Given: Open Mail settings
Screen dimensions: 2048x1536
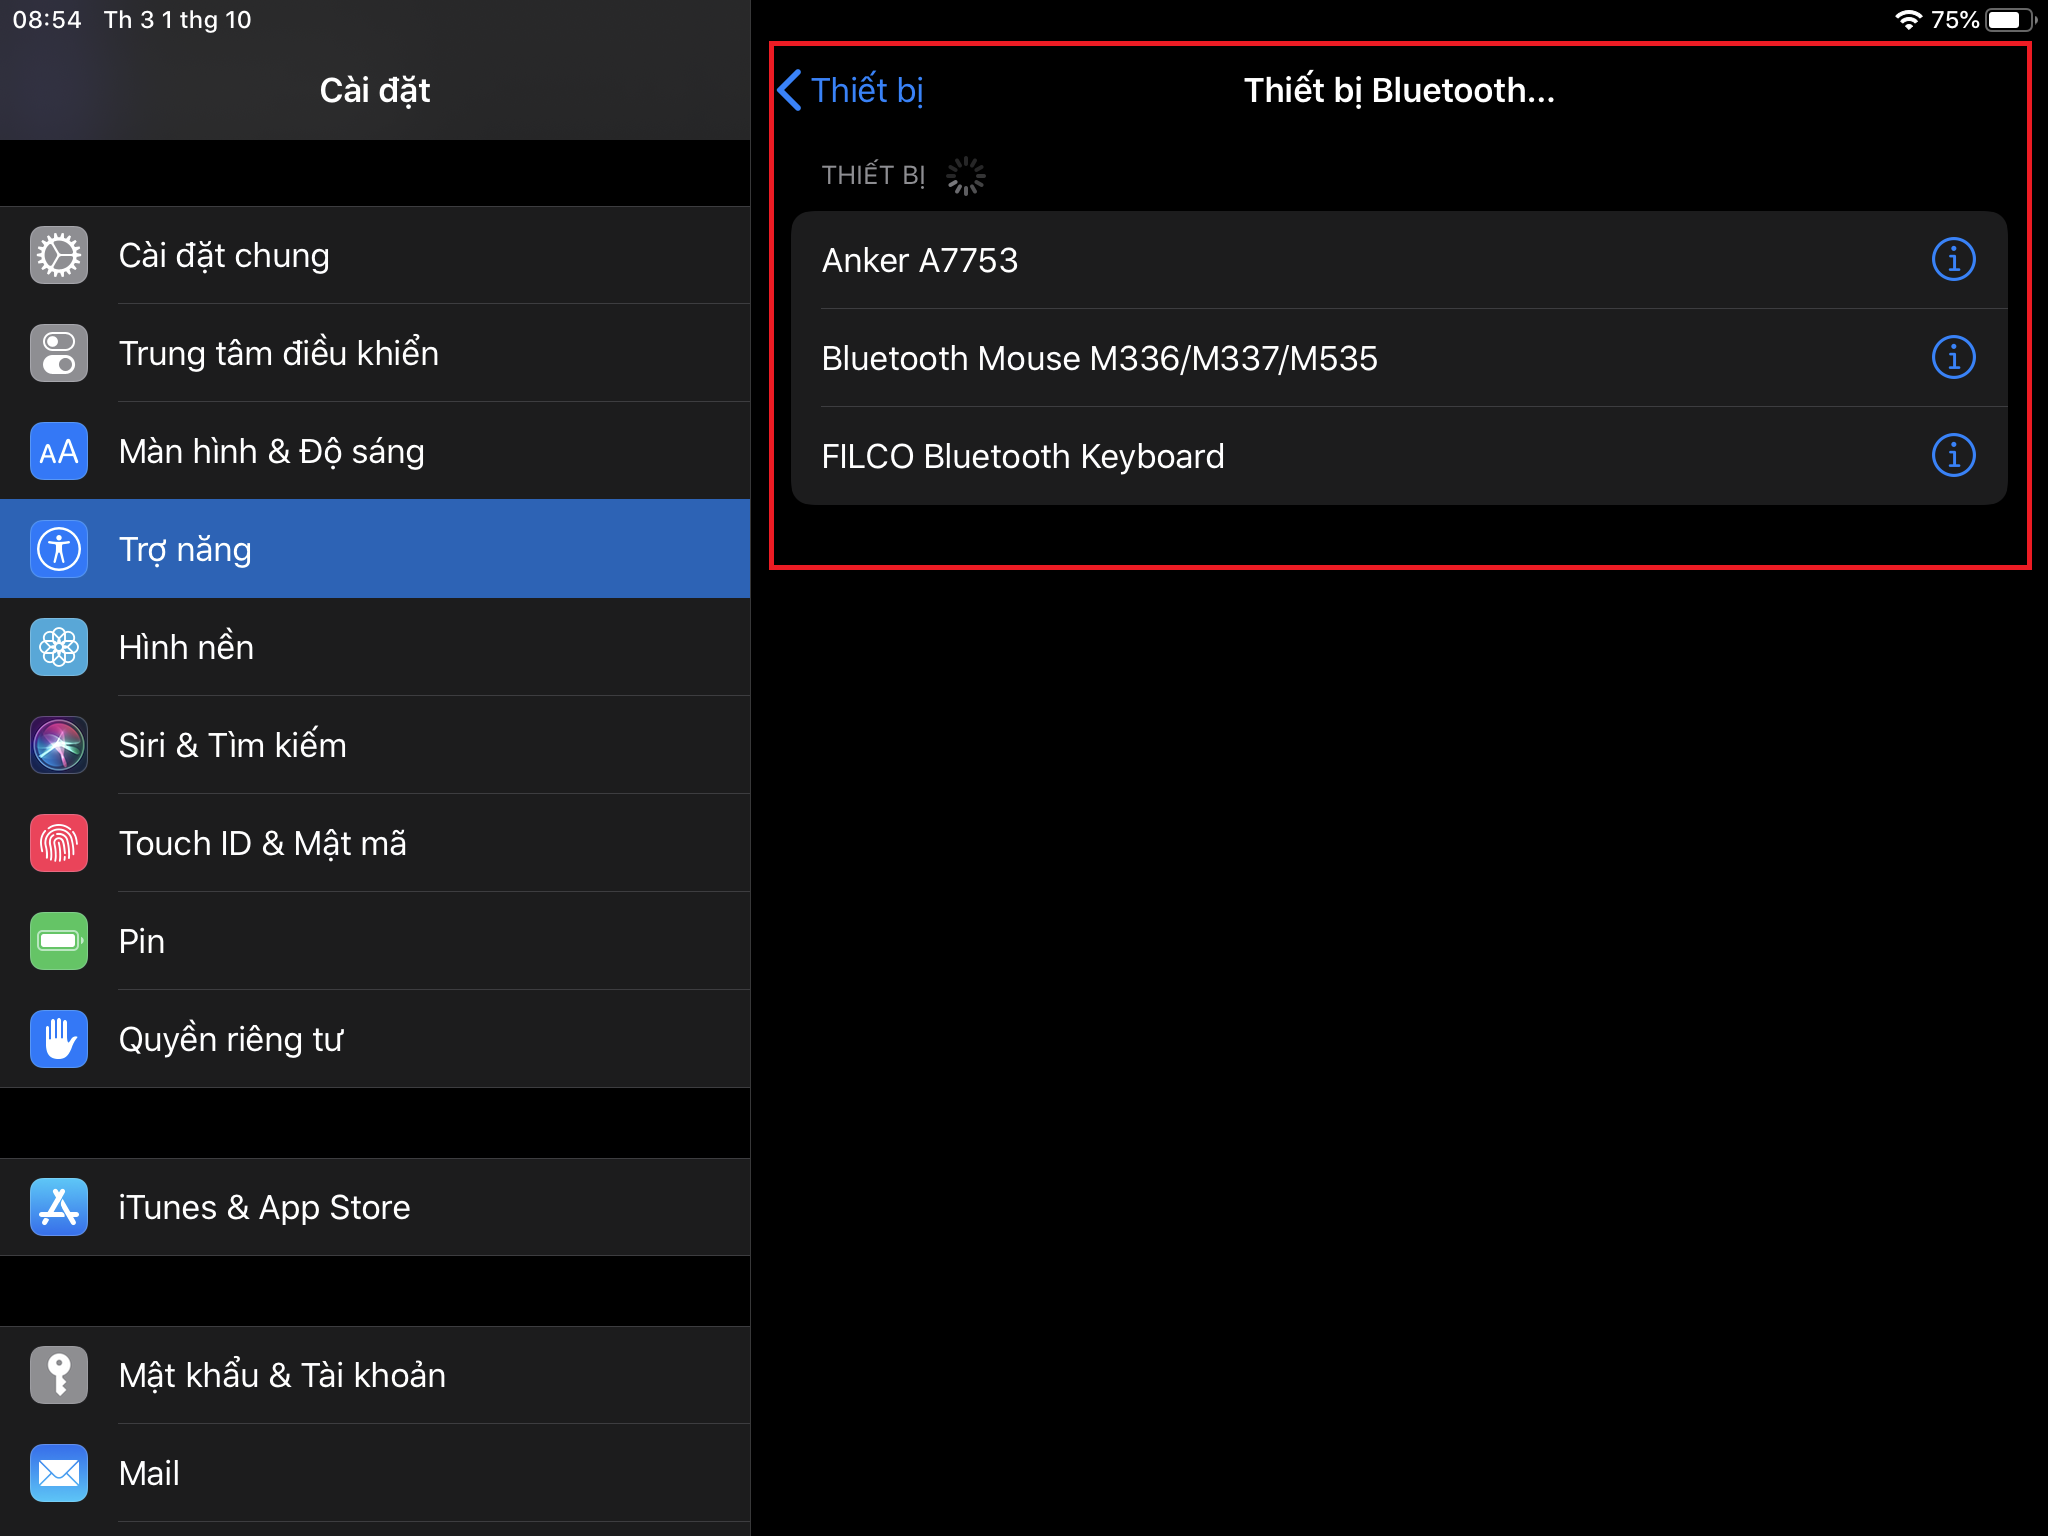Looking at the screenshot, I should pos(375,1473).
